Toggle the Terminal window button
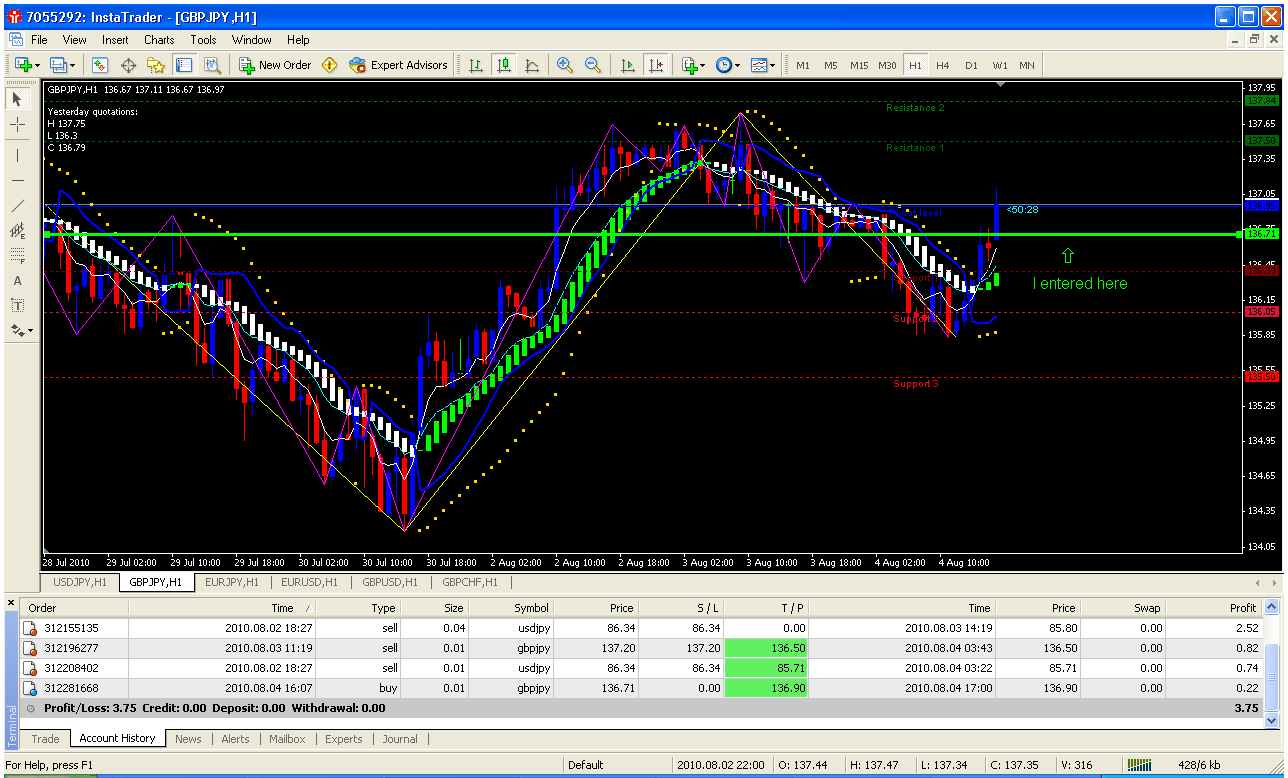 (x=183, y=65)
